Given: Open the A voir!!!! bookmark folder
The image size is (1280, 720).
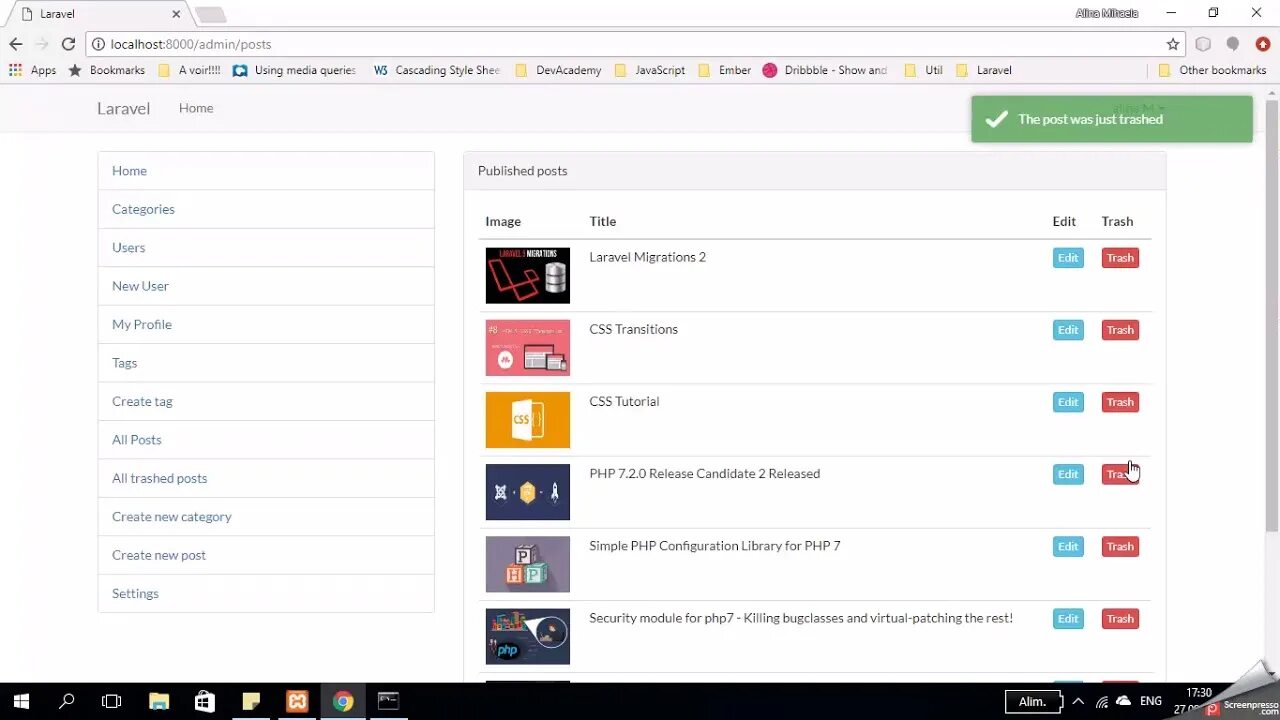Looking at the screenshot, I should [189, 70].
